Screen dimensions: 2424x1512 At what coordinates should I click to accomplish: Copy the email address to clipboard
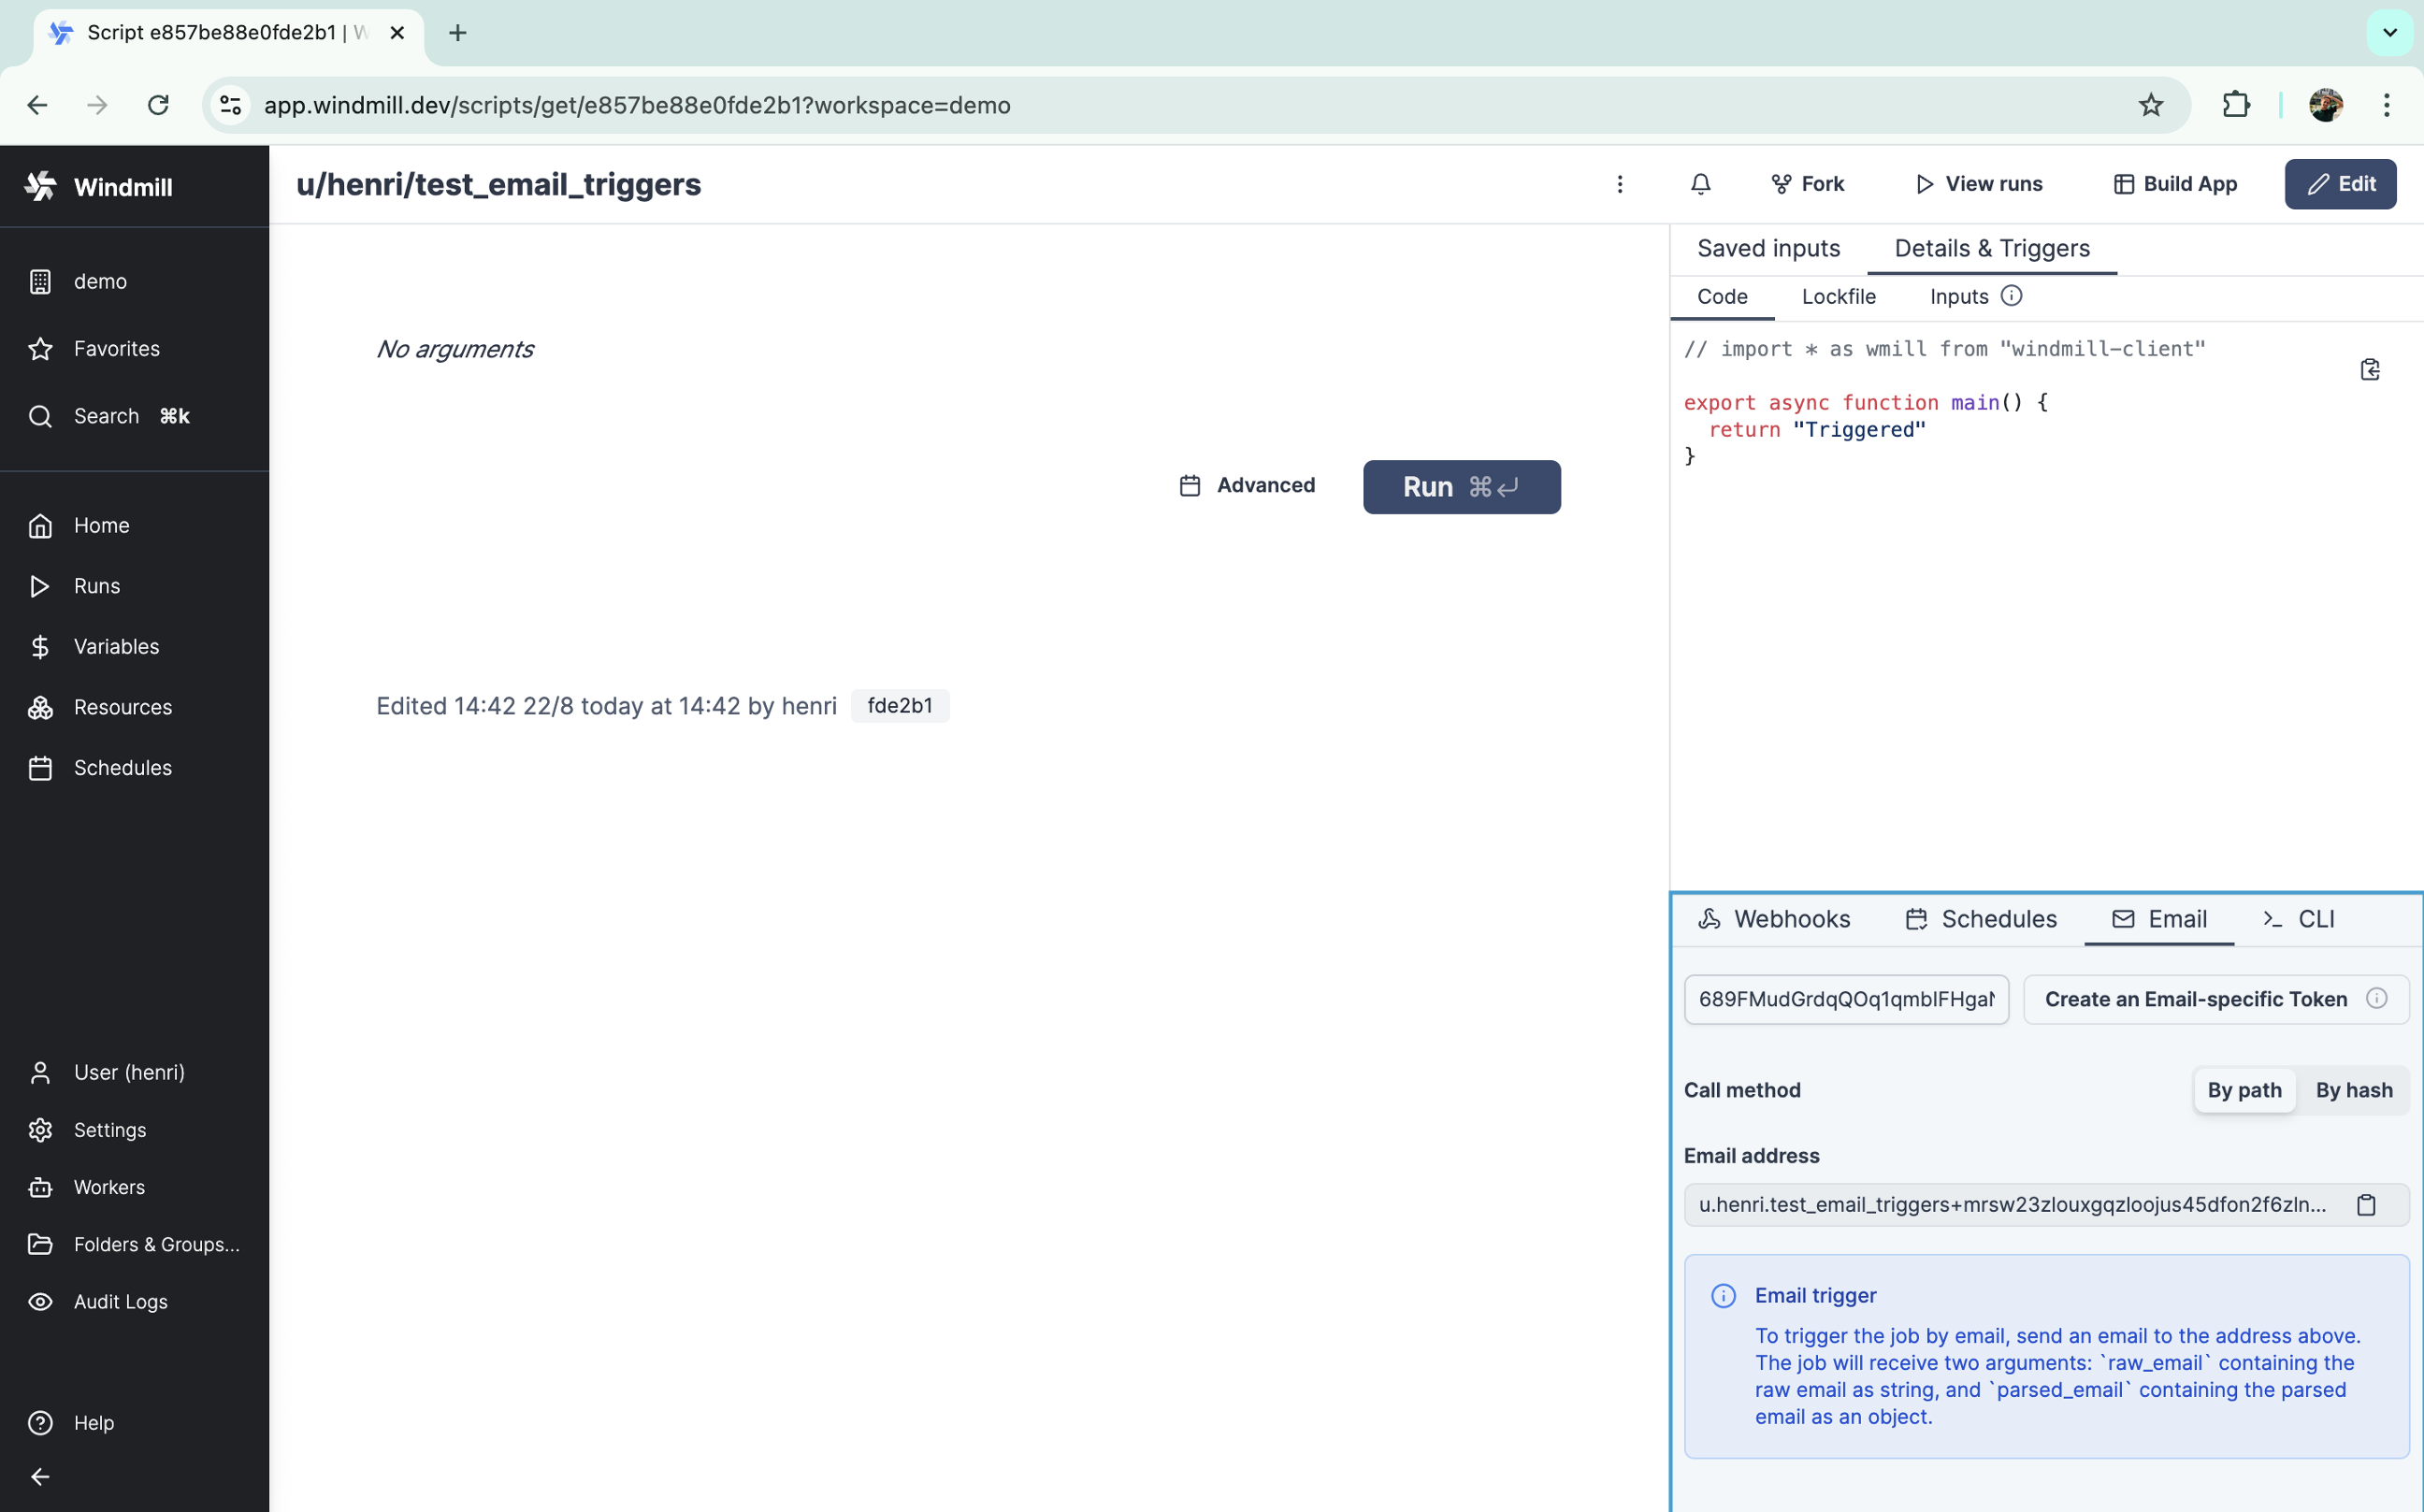(x=2366, y=1205)
